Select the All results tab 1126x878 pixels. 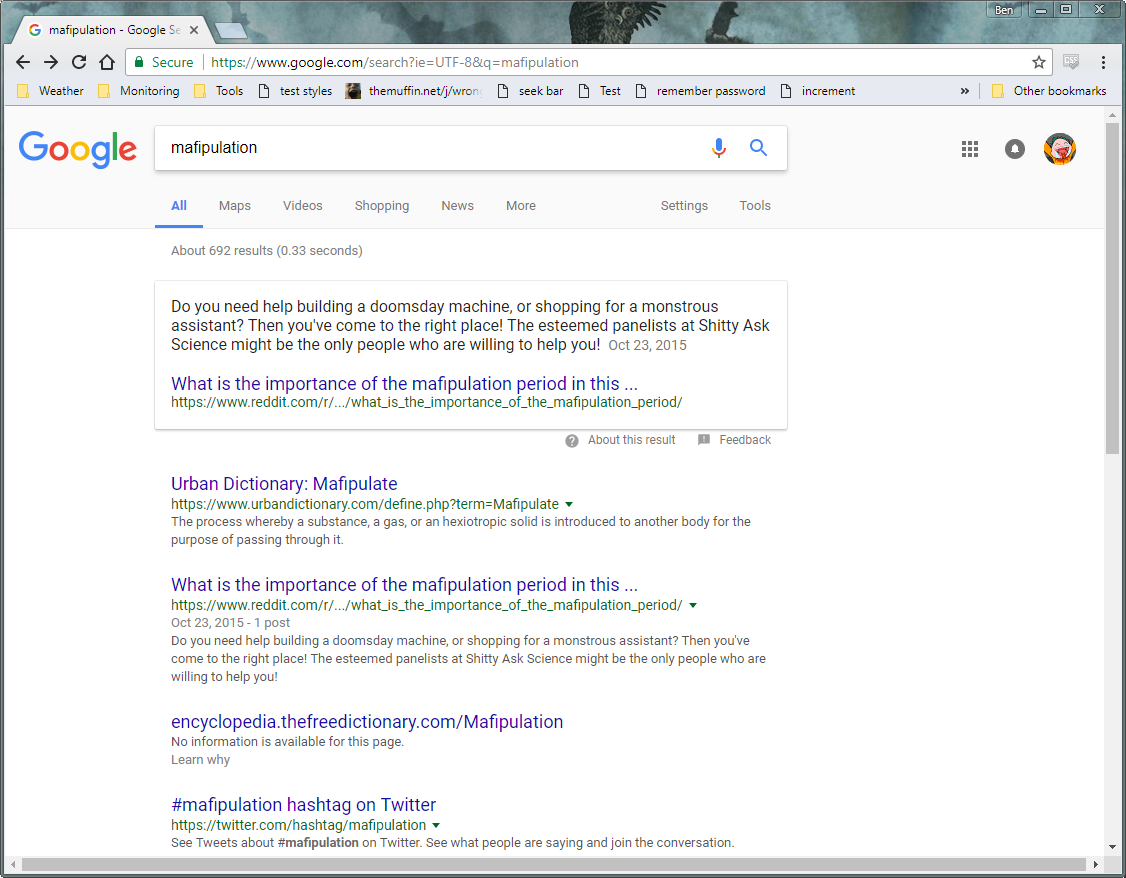click(179, 206)
